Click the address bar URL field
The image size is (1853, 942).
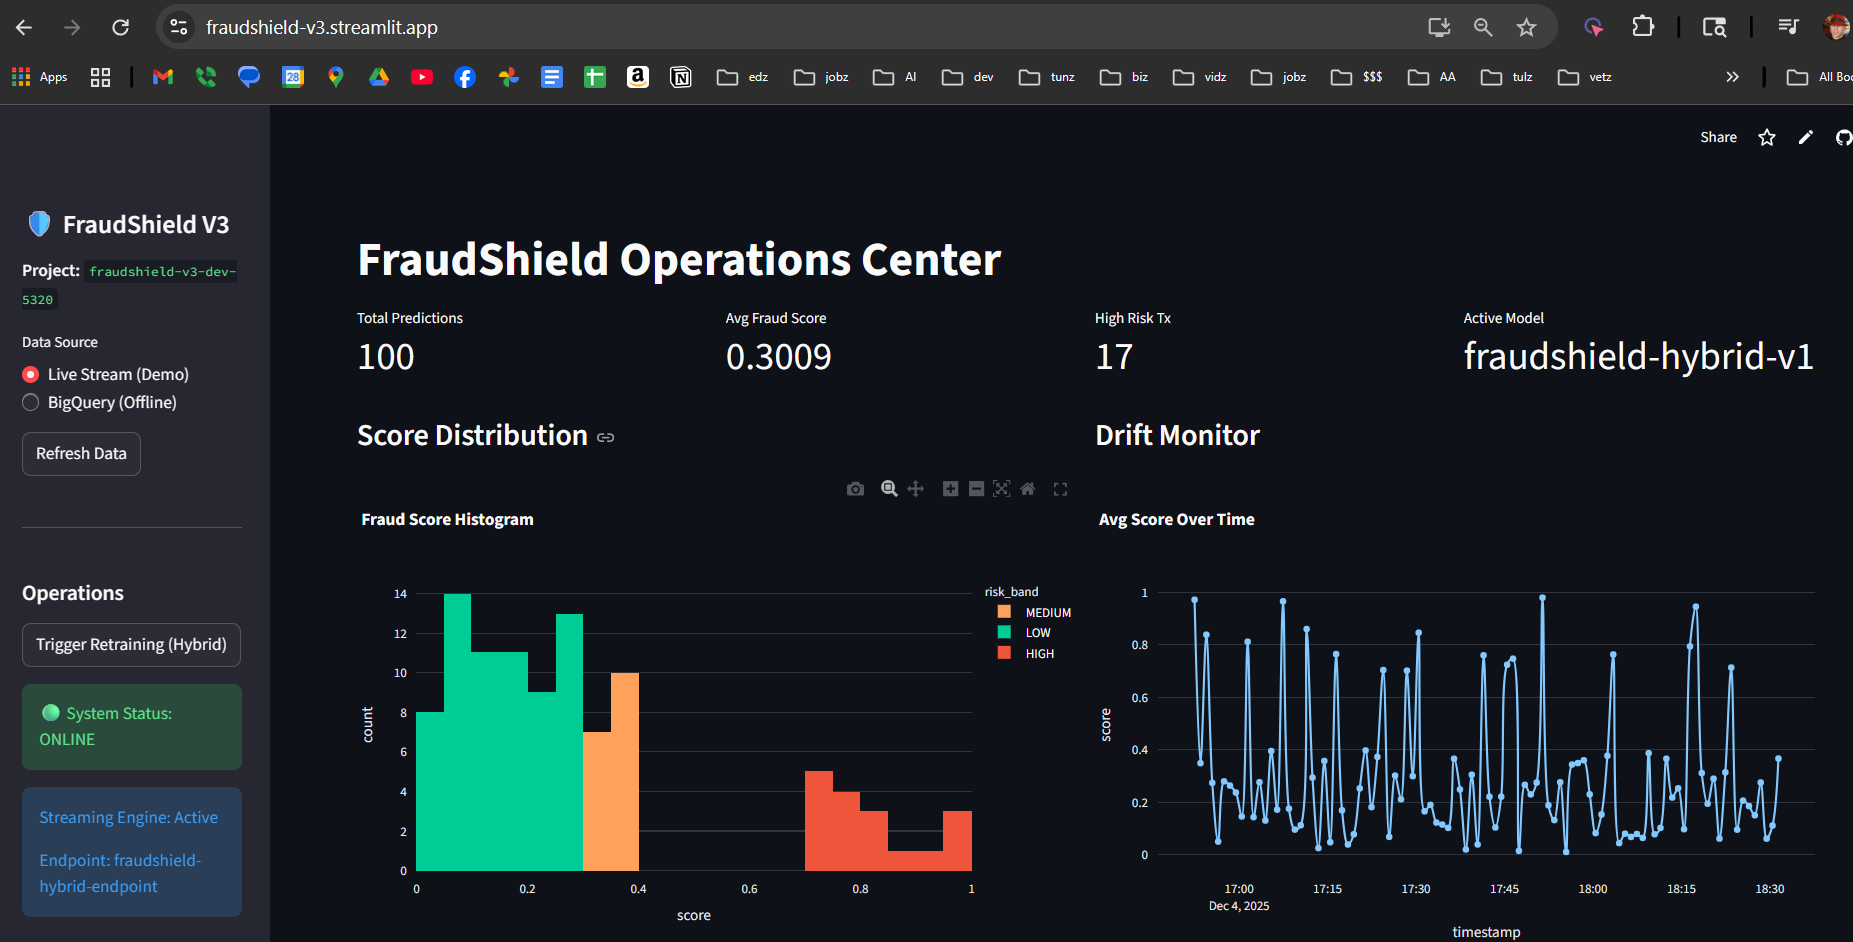(x=800, y=27)
